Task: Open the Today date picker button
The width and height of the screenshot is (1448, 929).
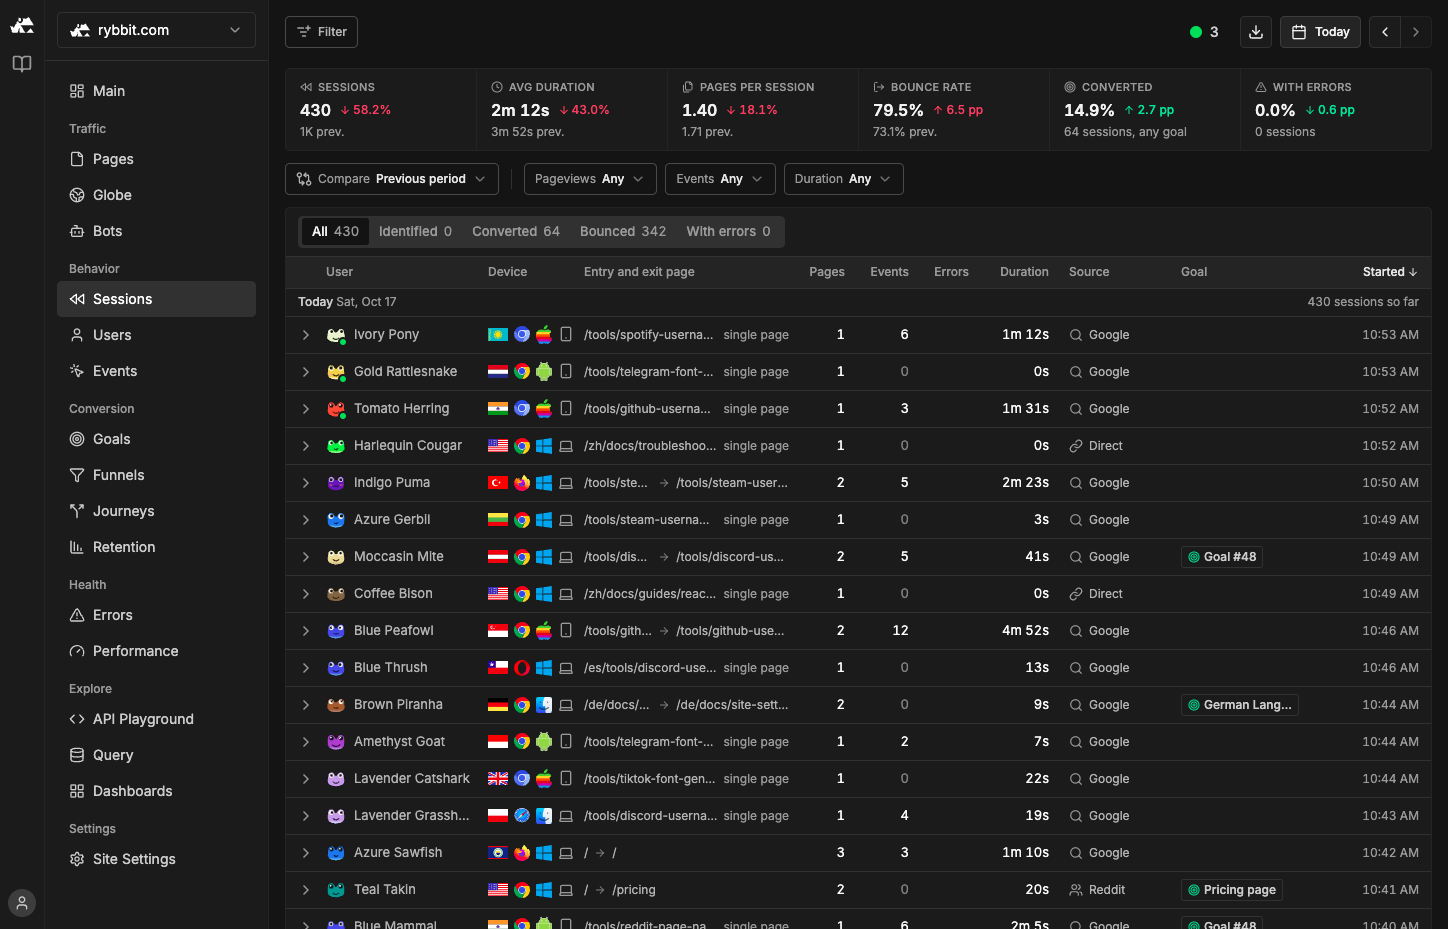Action: pos(1320,32)
